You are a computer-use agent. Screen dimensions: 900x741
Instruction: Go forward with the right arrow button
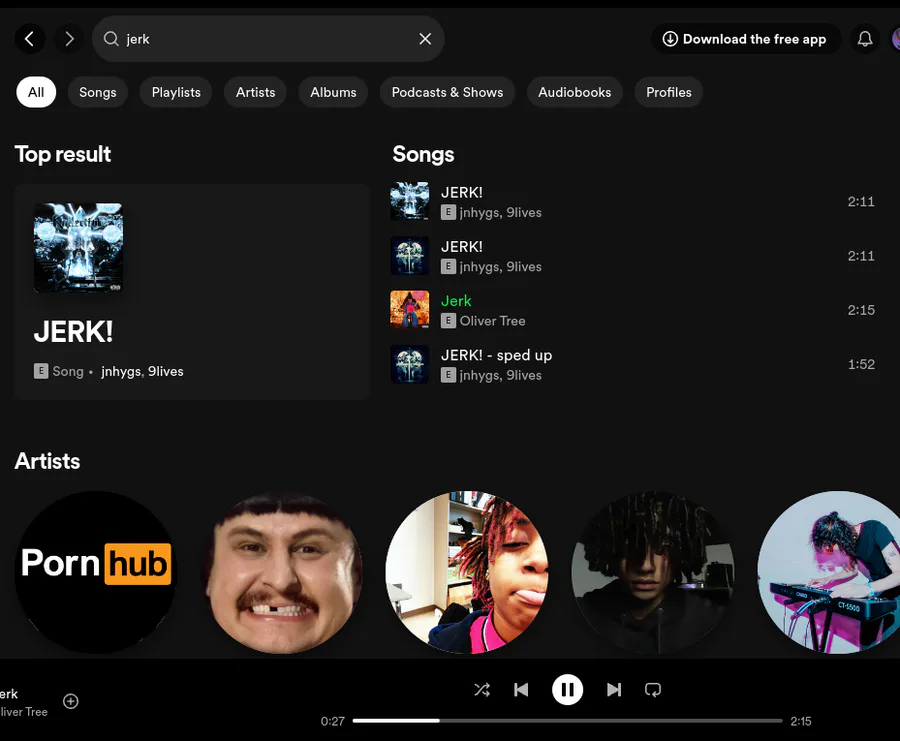point(69,39)
